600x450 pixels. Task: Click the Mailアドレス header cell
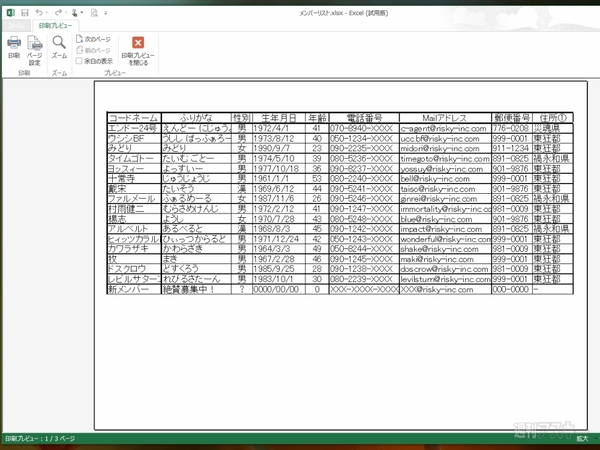tap(445, 117)
